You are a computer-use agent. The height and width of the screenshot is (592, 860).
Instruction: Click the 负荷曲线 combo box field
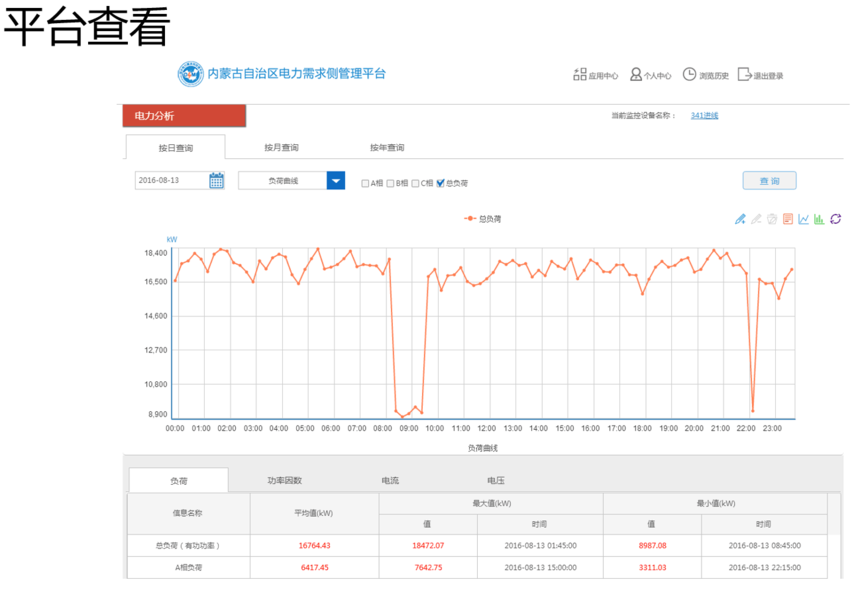click(282, 181)
